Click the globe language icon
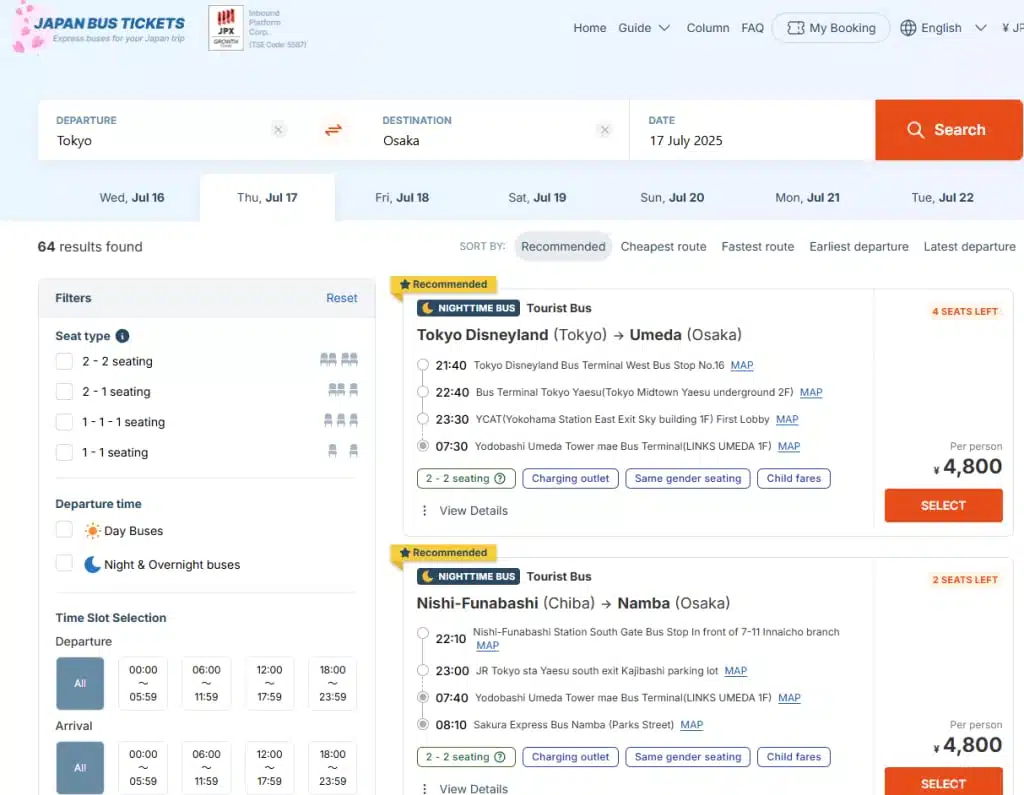The width and height of the screenshot is (1024, 795). [x=908, y=28]
